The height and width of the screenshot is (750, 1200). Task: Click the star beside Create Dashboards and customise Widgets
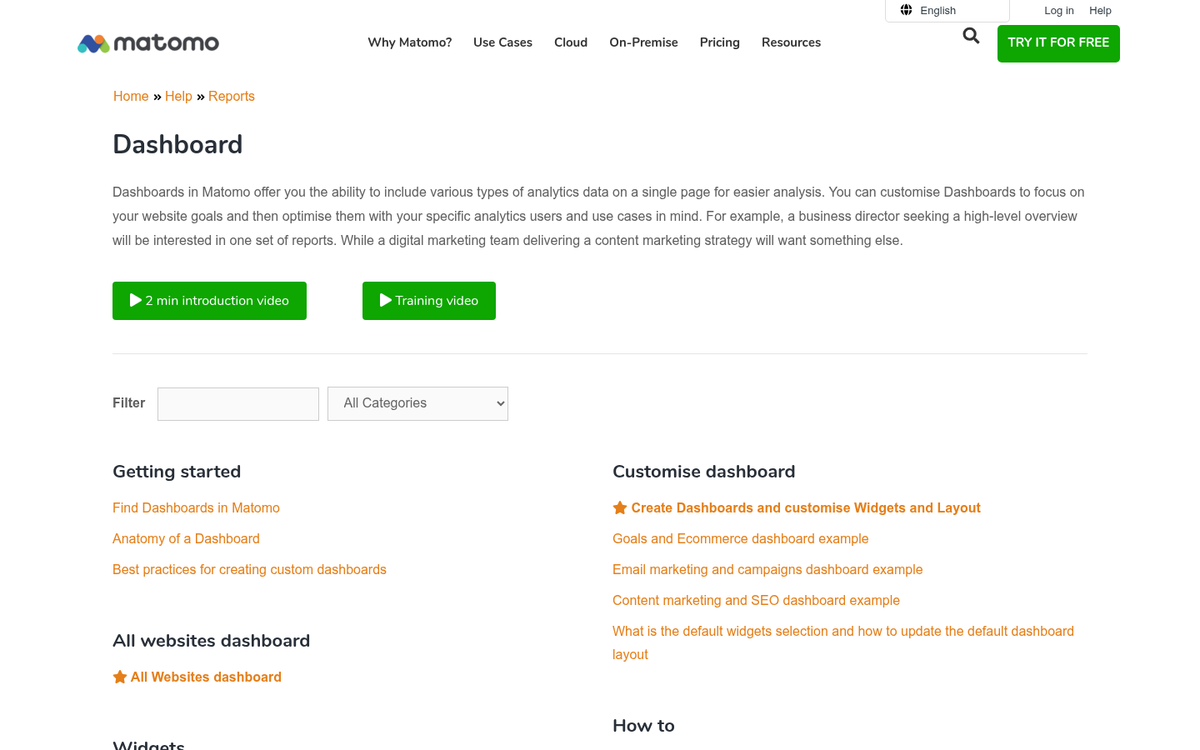coord(619,507)
